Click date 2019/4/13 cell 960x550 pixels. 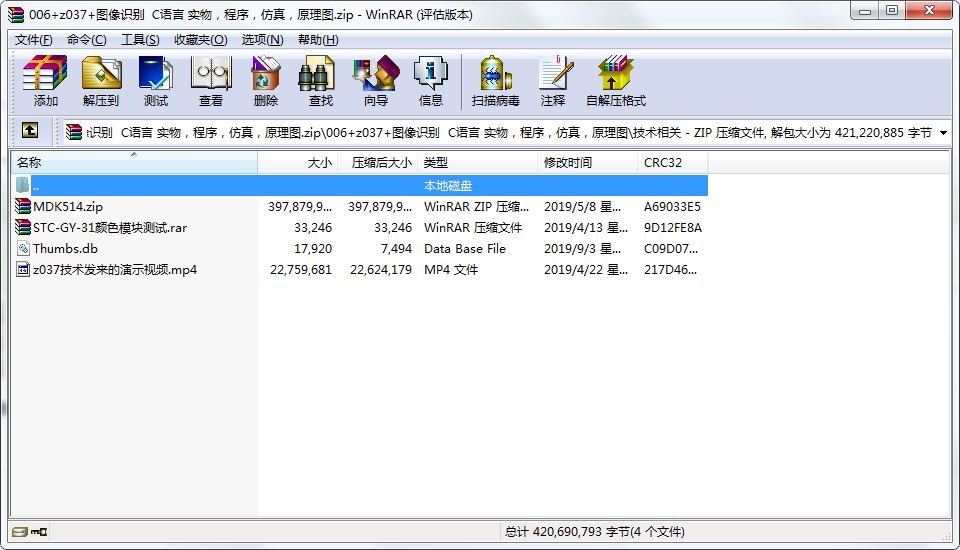point(586,228)
